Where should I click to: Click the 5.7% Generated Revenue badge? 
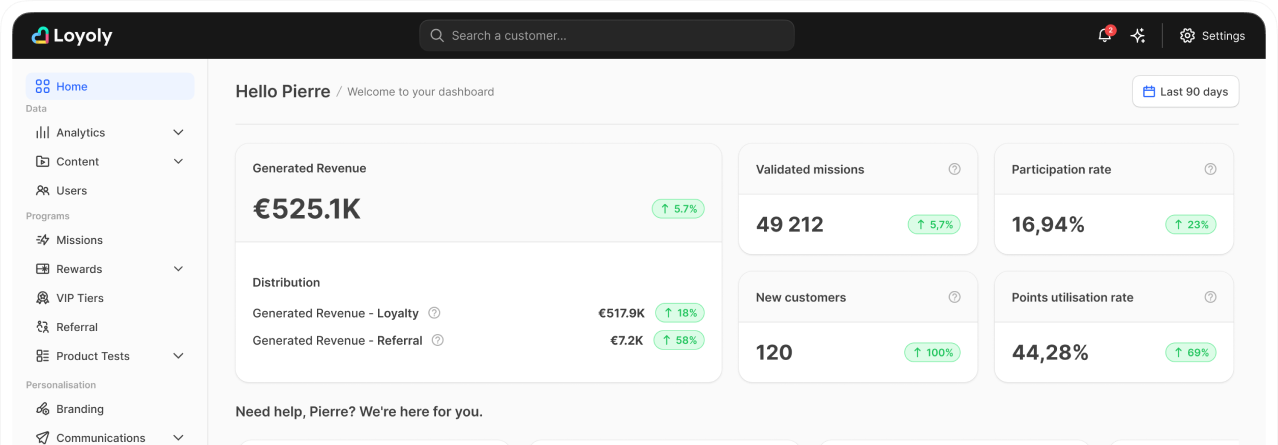pyautogui.click(x=678, y=209)
